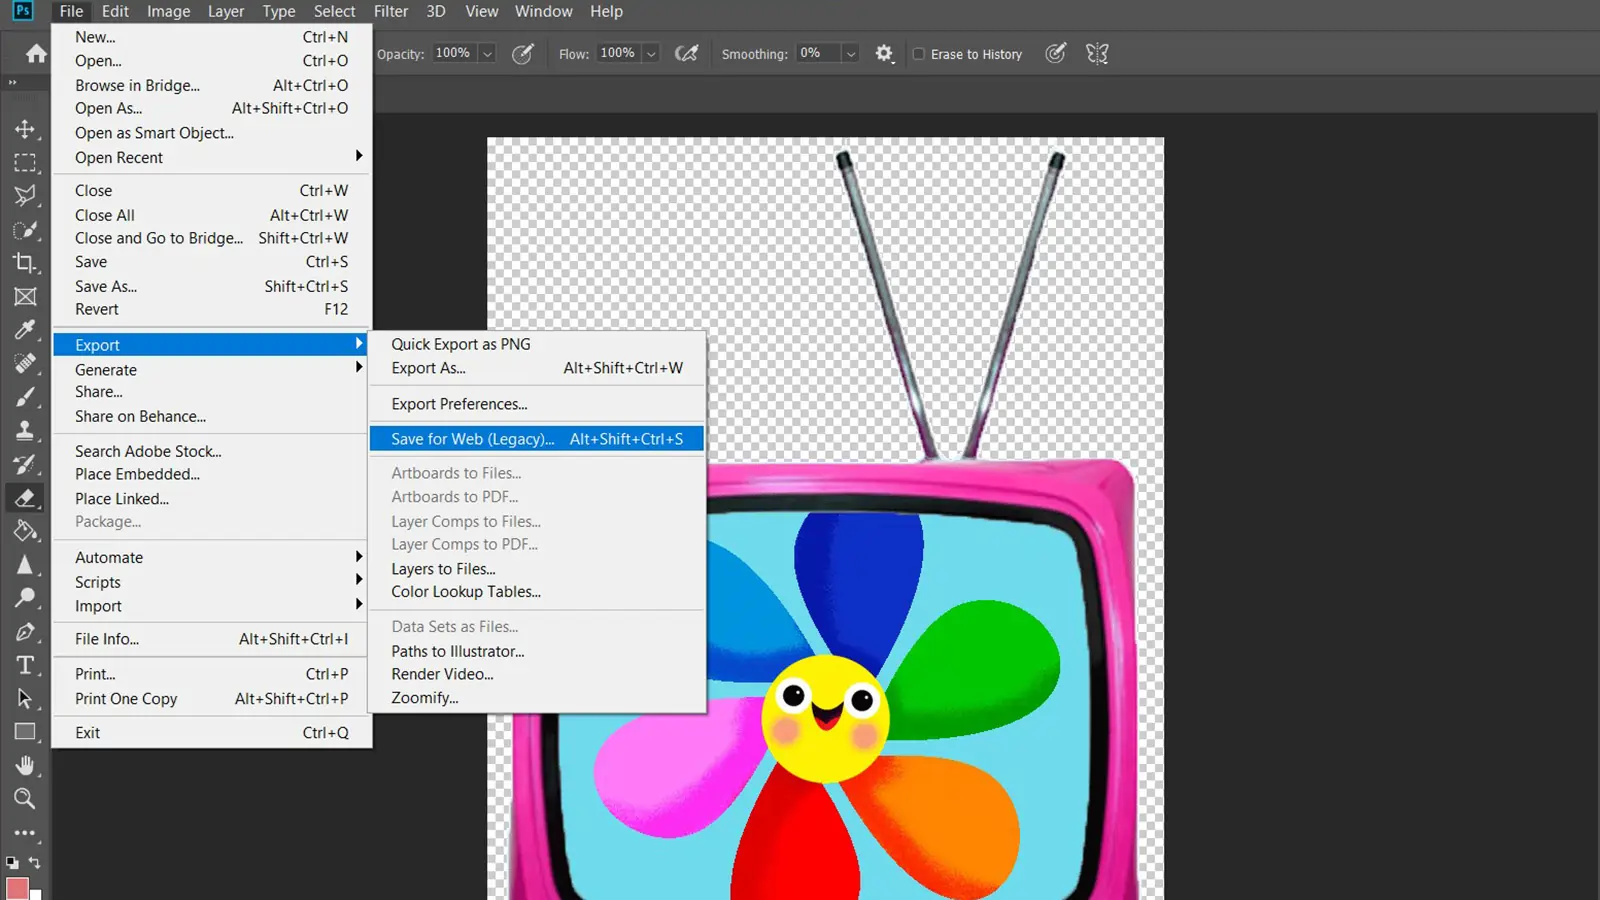Select the Brush tool
The image size is (1600, 900).
click(25, 397)
